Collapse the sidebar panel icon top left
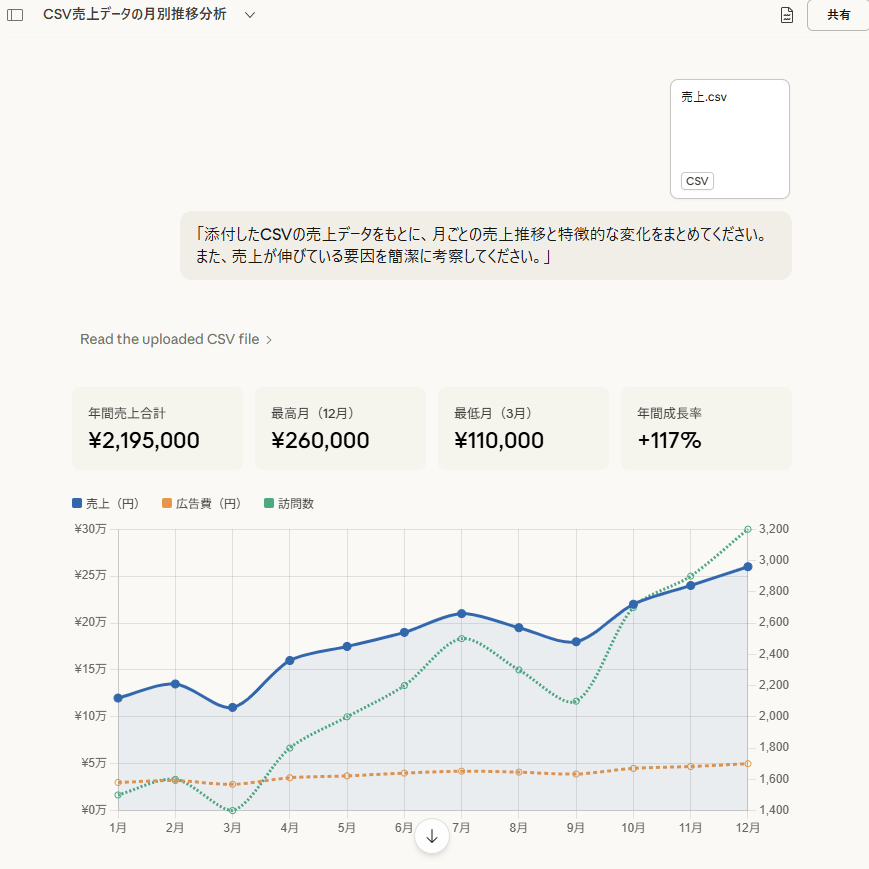 click(15, 15)
